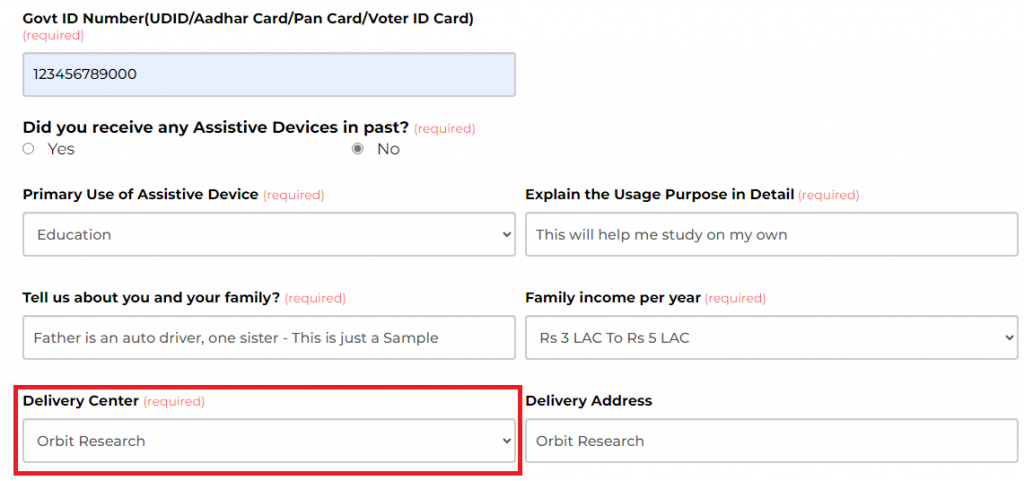Focus the family description text field
The height and width of the screenshot is (481, 1024).
click(x=268, y=338)
